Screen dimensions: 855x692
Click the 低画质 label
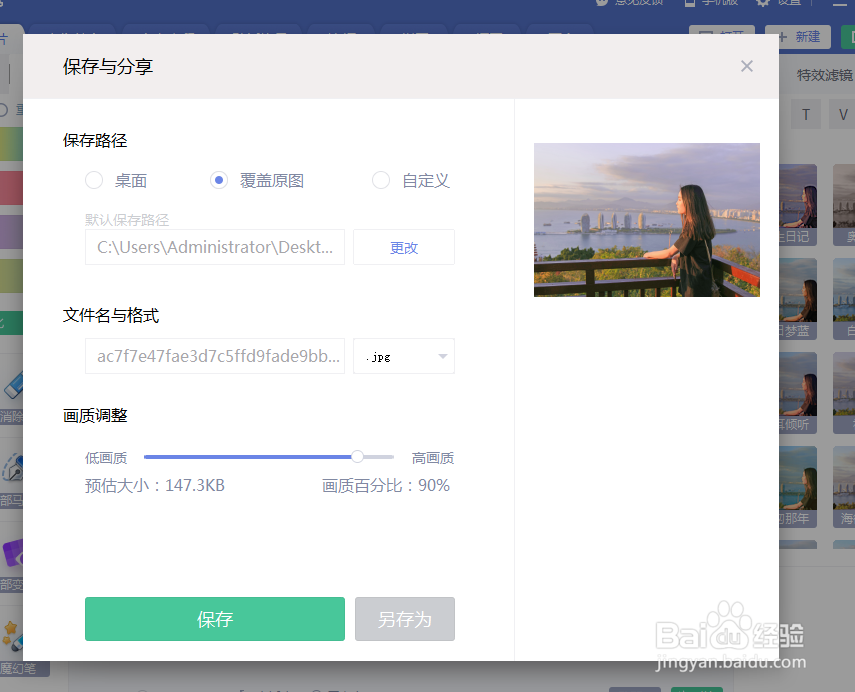pyautogui.click(x=106, y=458)
